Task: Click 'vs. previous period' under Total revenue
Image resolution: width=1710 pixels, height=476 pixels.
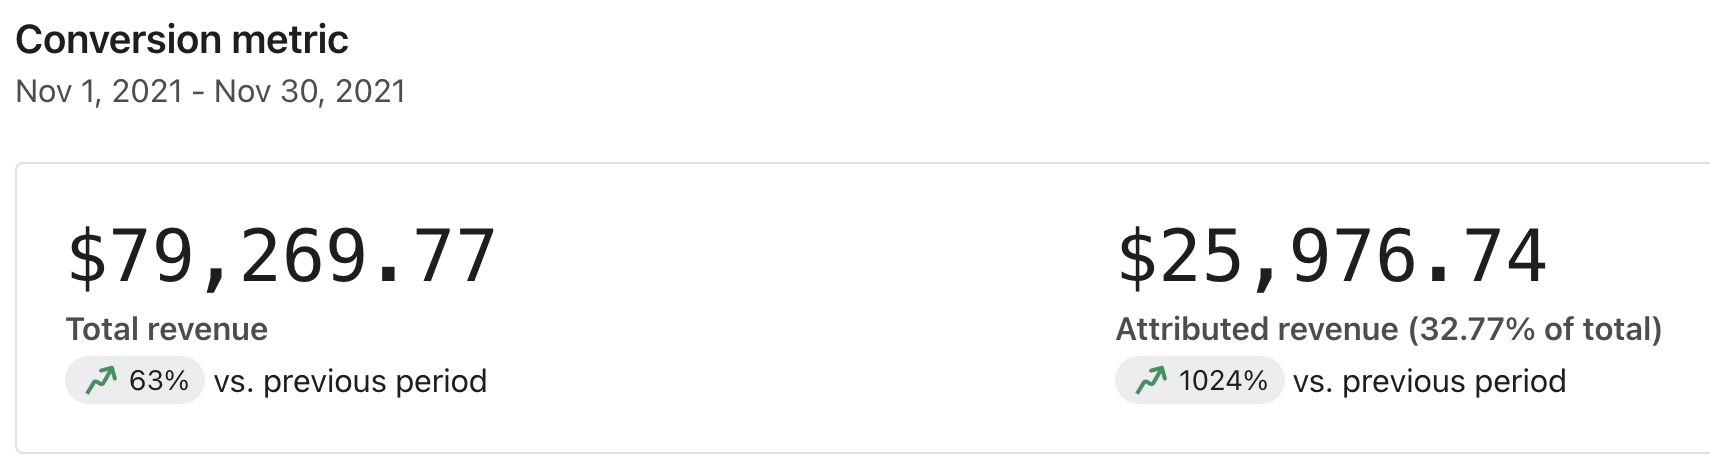Action: pos(350,381)
